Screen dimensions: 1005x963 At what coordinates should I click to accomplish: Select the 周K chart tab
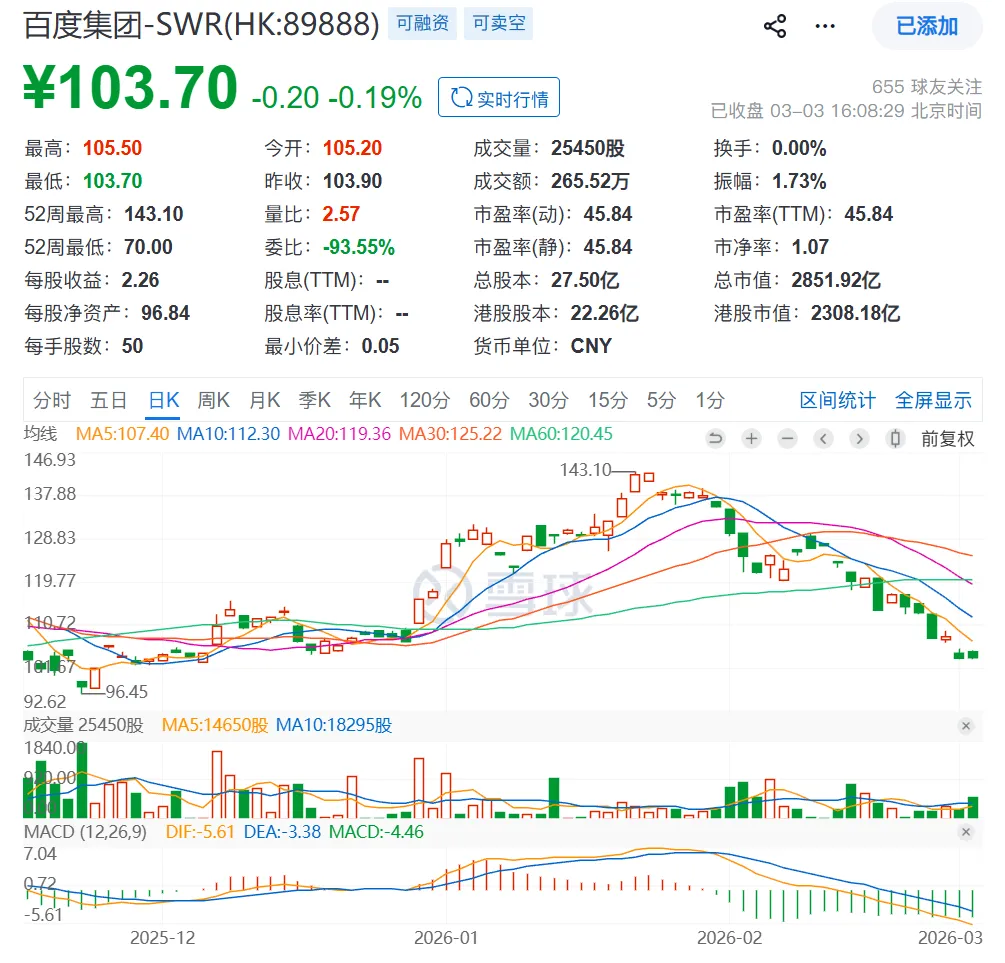coord(213,400)
